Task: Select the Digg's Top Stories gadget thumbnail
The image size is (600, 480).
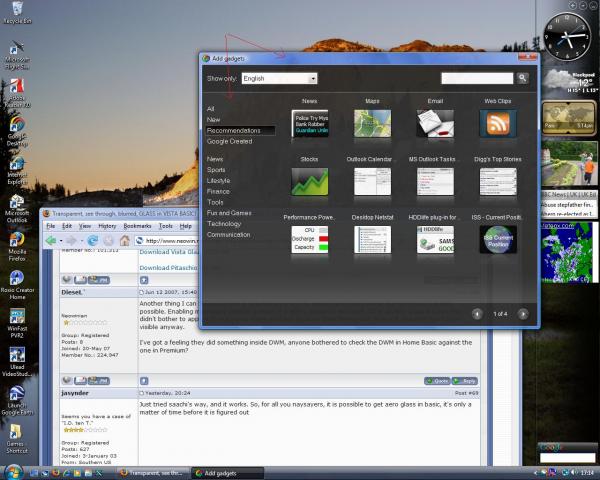Action: pyautogui.click(x=498, y=181)
